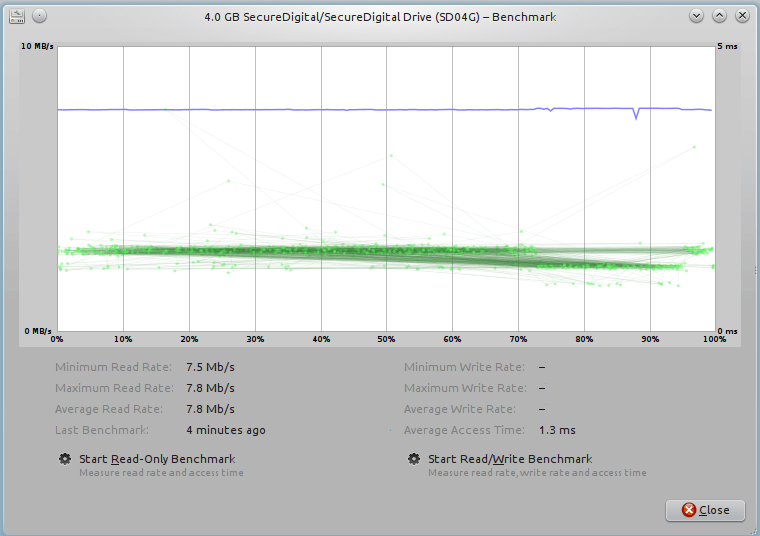Click the round pin button in the title bar
The width and height of the screenshot is (760, 536).
click(x=40, y=16)
